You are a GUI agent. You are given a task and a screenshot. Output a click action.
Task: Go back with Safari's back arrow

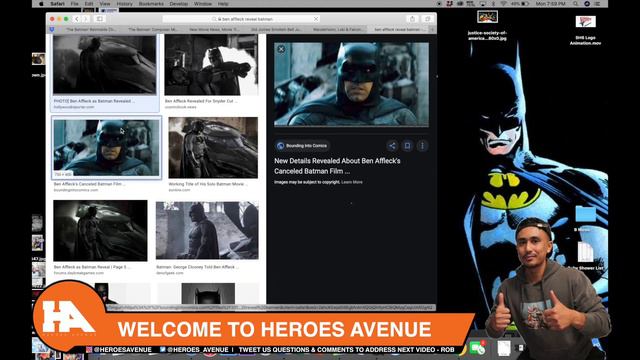point(76,19)
